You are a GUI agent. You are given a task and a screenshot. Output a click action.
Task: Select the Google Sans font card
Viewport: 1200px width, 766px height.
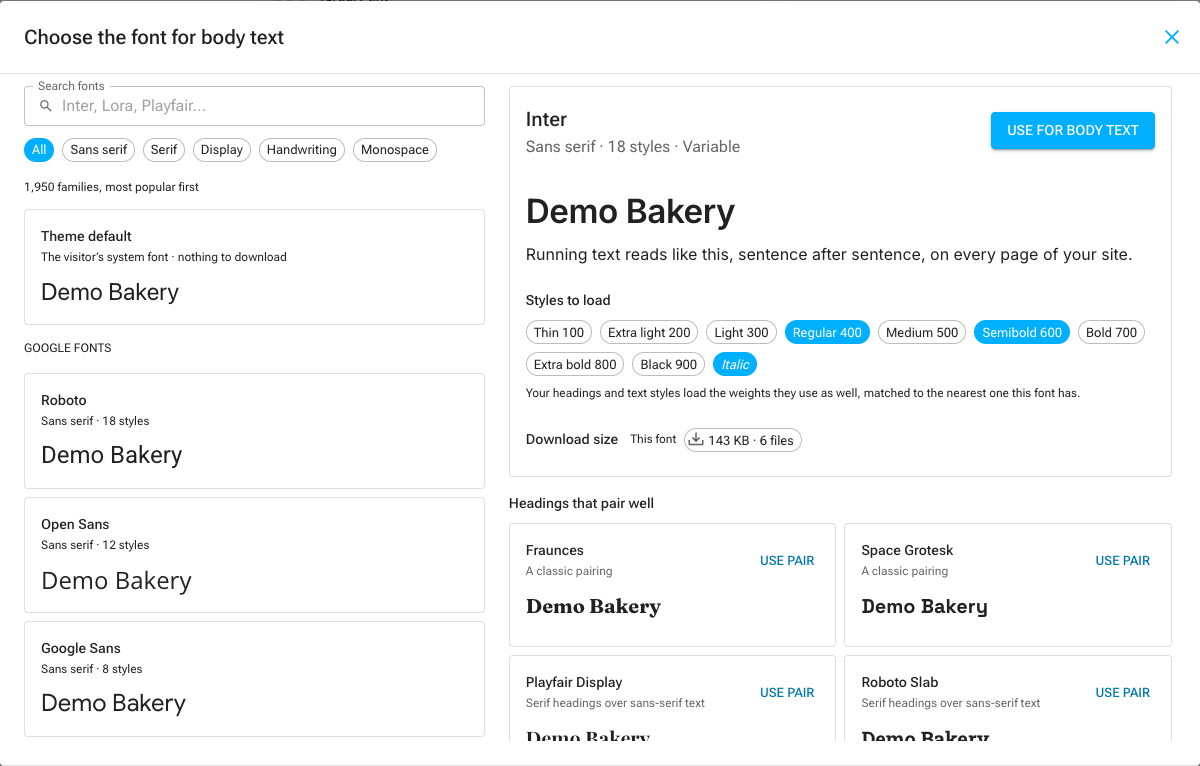(254, 679)
